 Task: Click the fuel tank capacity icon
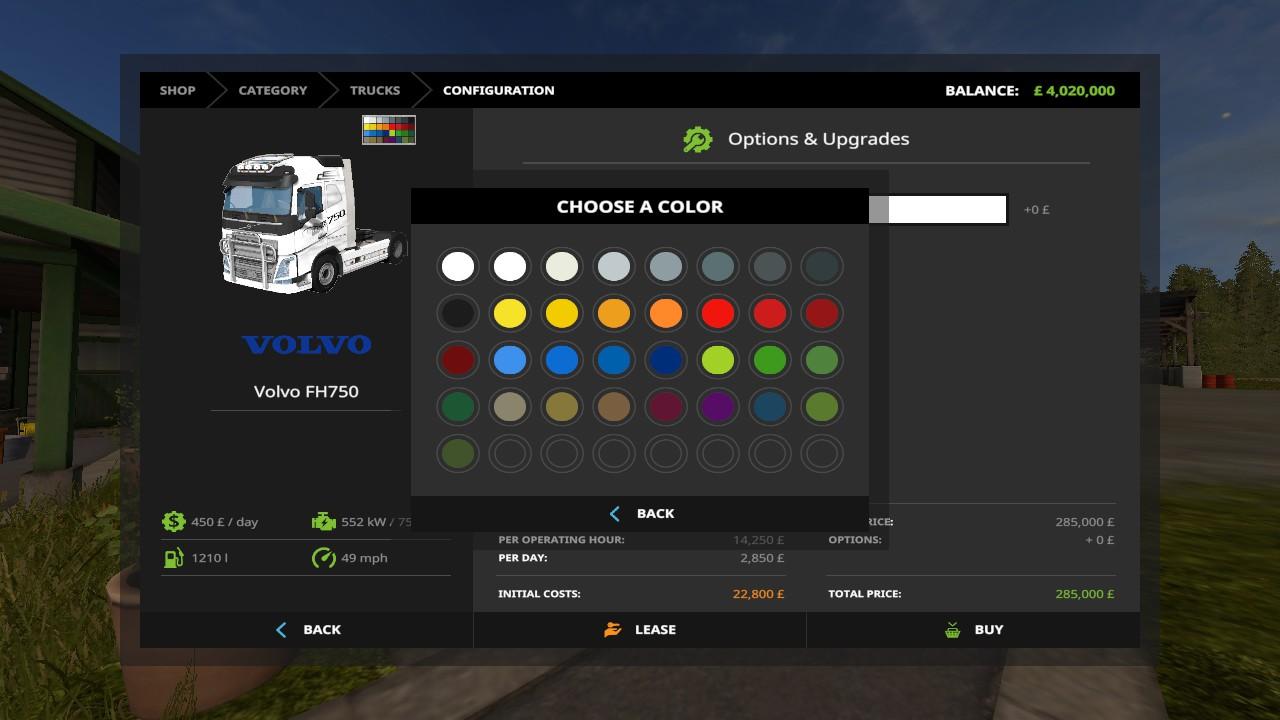[x=174, y=558]
